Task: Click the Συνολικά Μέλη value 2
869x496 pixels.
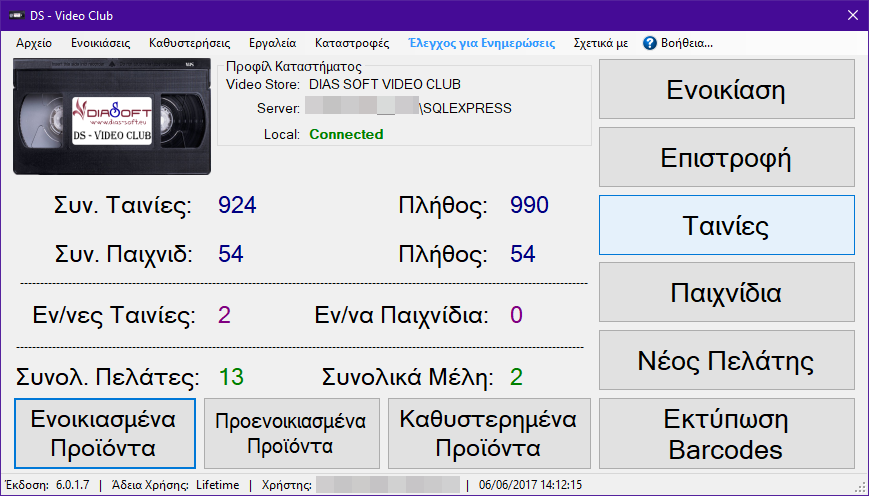Action: (516, 377)
